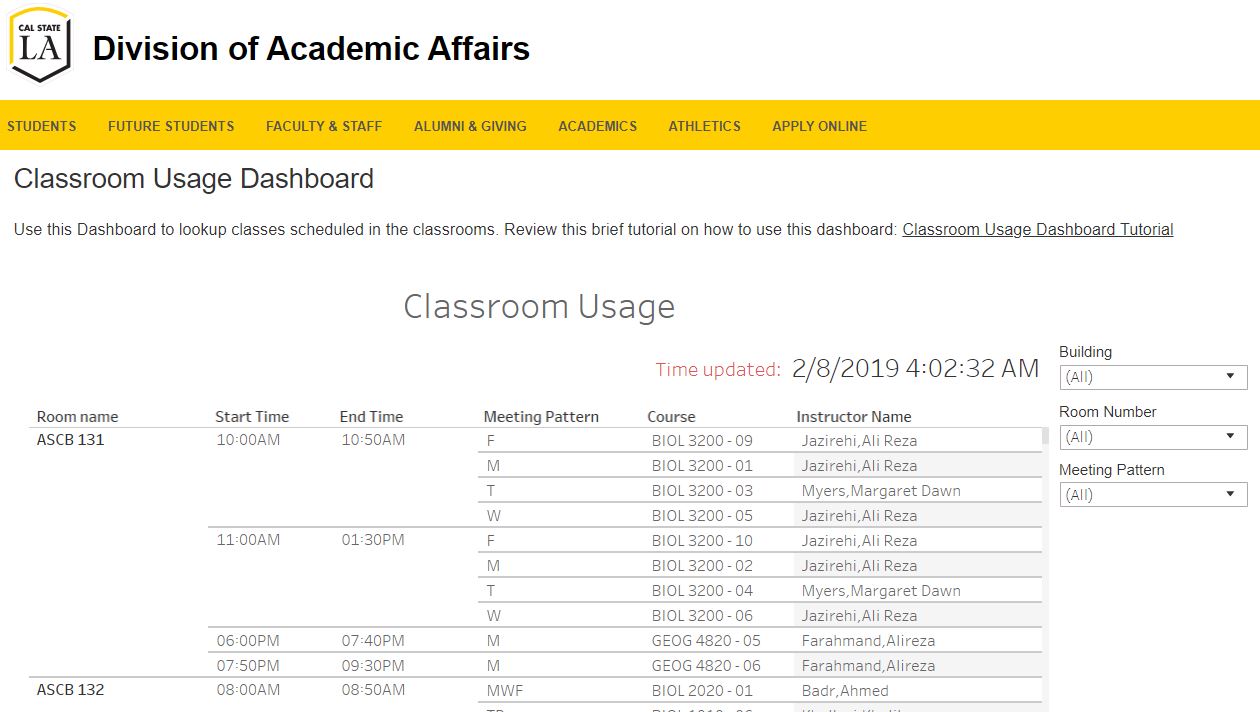Select course BIOL 3200 - 04

coord(702,590)
